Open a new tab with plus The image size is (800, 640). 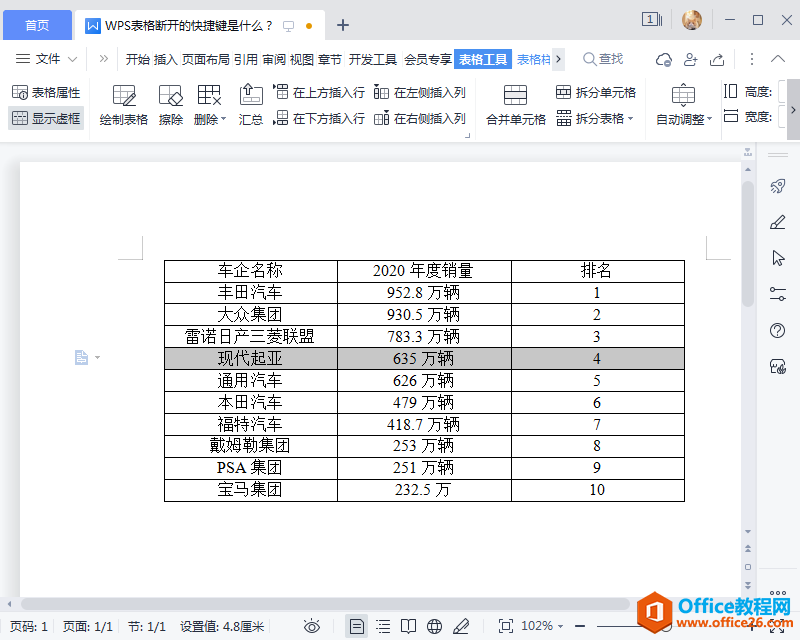click(x=343, y=25)
